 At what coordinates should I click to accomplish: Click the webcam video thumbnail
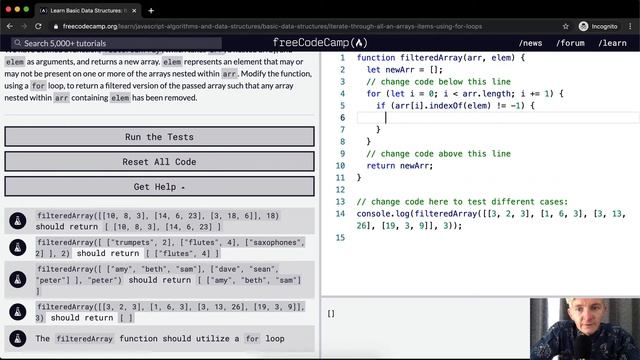pos(585,329)
